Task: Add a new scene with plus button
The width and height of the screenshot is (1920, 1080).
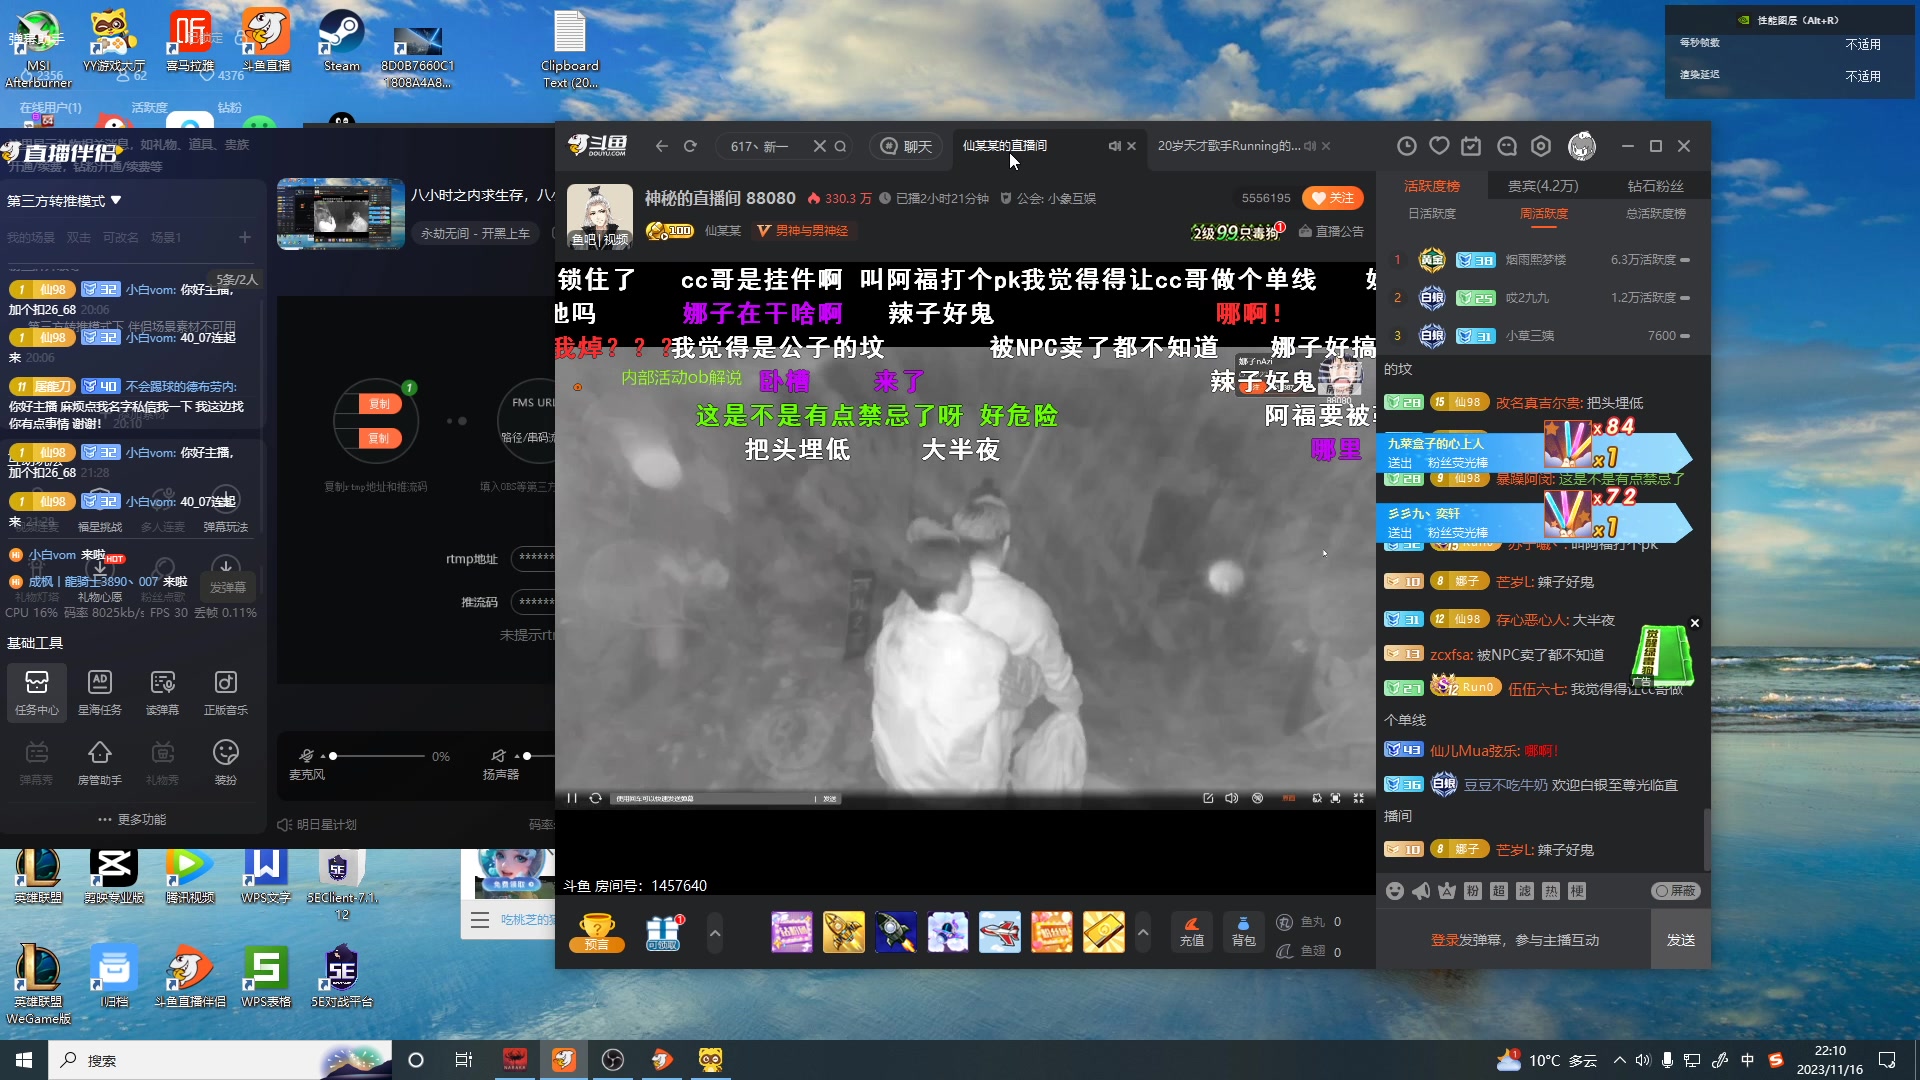Action: point(245,237)
